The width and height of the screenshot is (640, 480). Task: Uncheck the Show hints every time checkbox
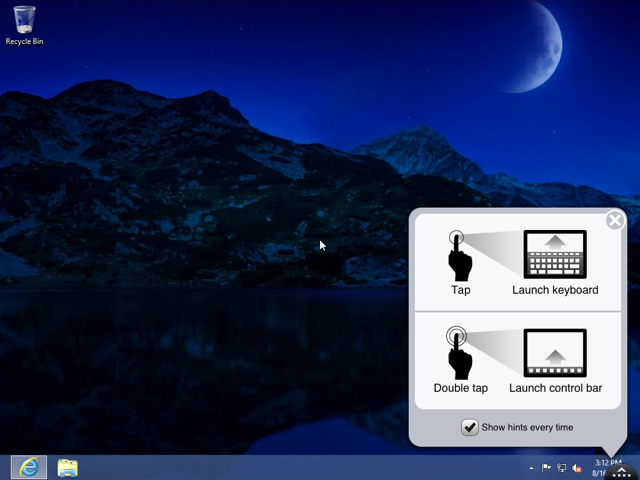point(469,427)
